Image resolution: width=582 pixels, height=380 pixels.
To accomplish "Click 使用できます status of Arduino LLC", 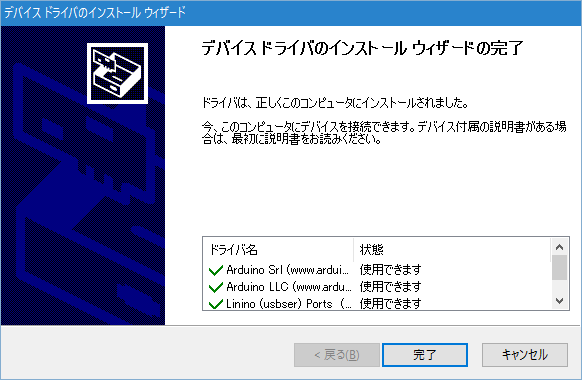I will point(390,287).
